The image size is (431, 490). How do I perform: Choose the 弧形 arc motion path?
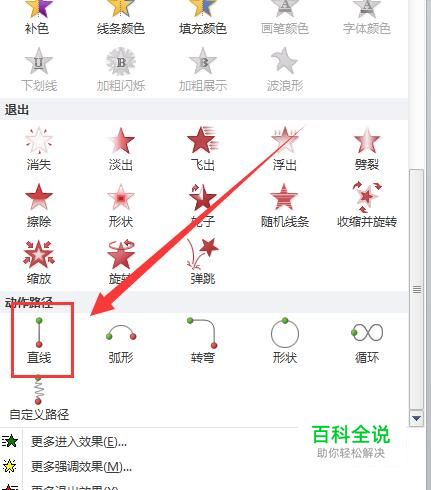point(121,342)
